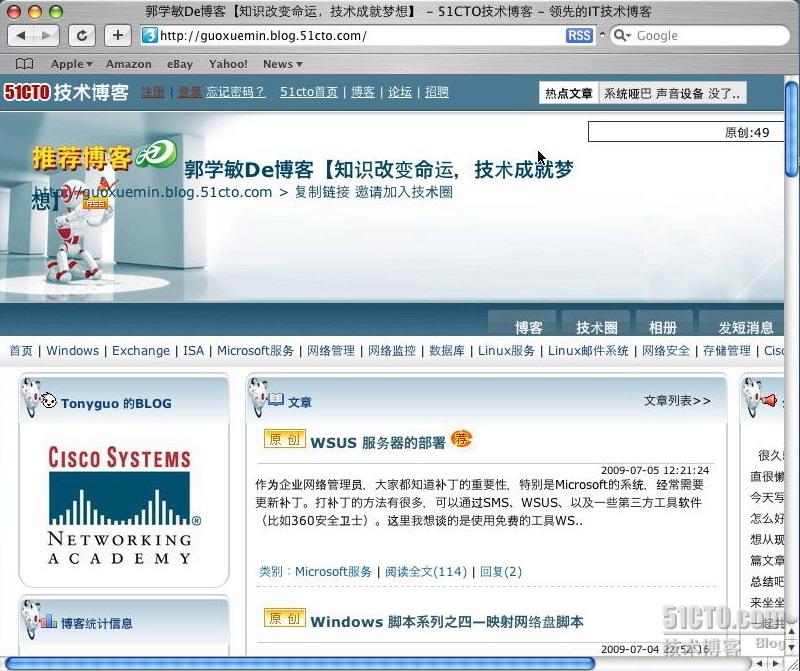The width and height of the screenshot is (800, 671).
Task: Click 阅读全文(114) read full text link
Action: 426,571
